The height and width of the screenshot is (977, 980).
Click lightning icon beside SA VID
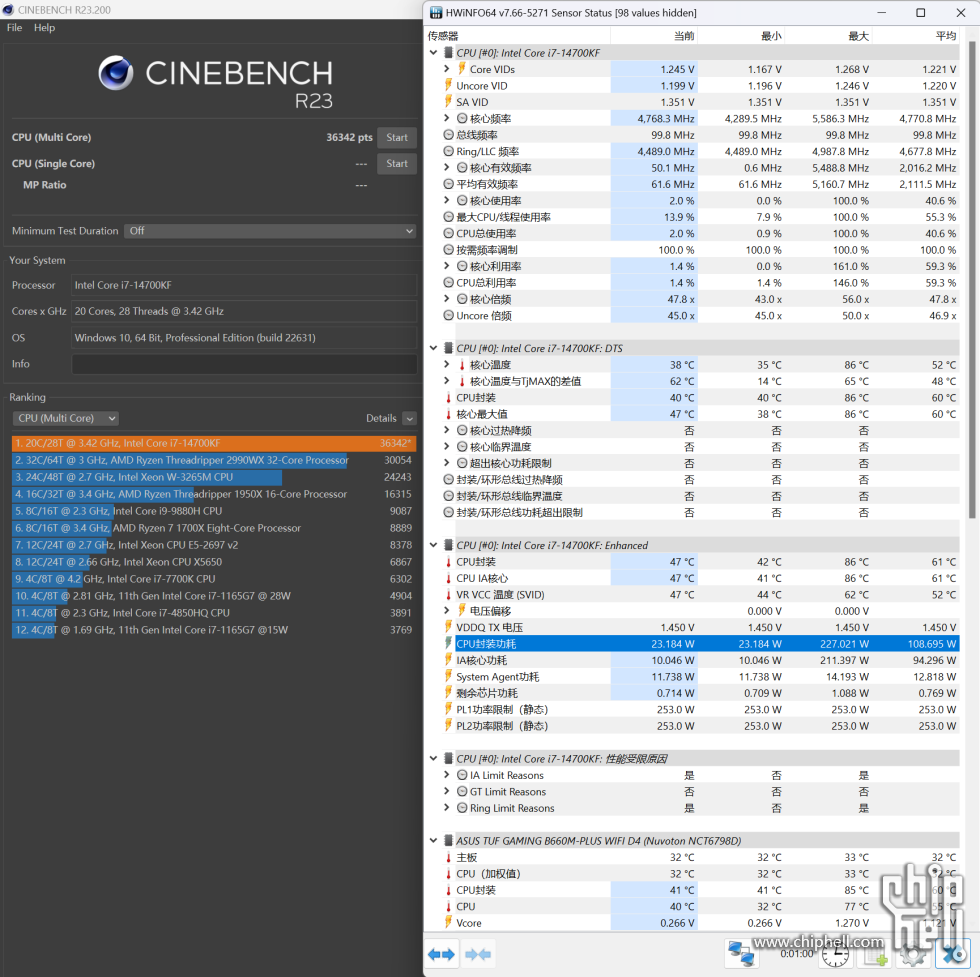click(x=448, y=101)
